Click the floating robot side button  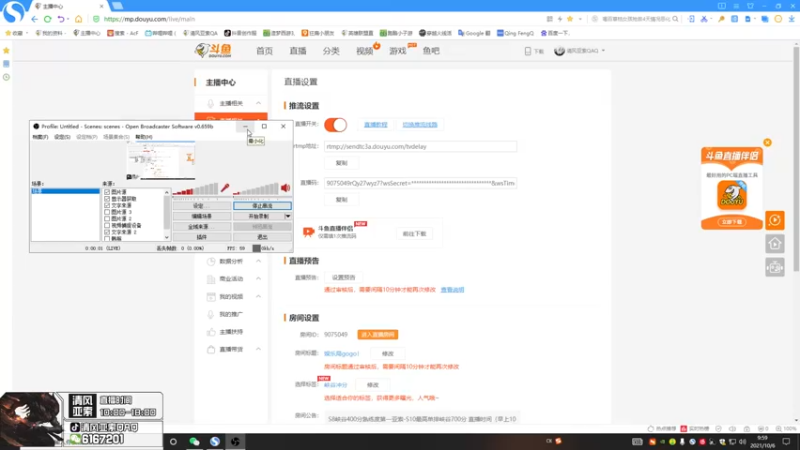[774, 267]
